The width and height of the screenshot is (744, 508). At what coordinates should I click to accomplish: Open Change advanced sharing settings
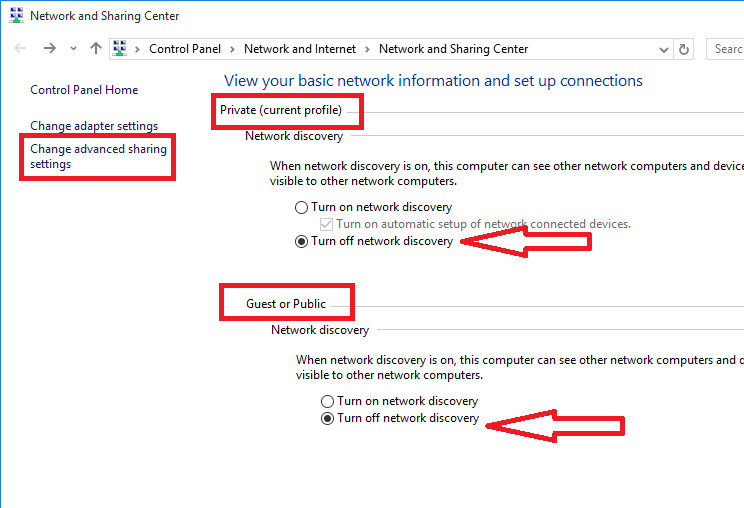click(x=98, y=156)
